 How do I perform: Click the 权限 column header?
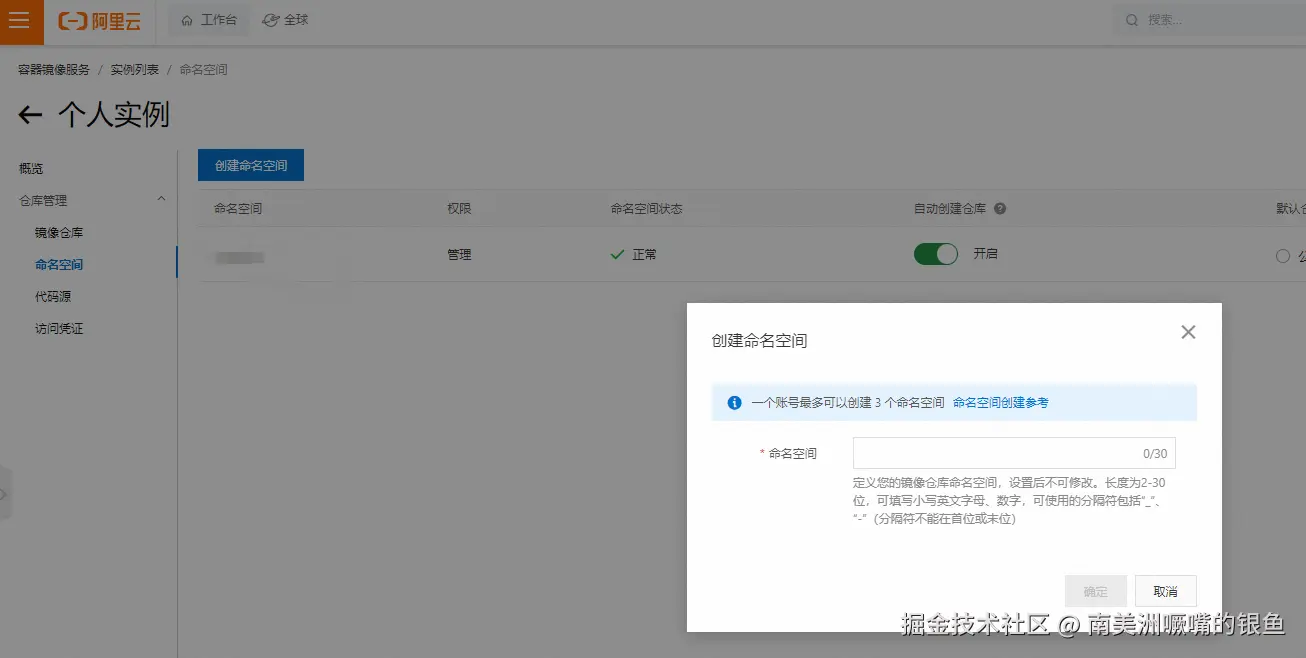pyautogui.click(x=459, y=209)
